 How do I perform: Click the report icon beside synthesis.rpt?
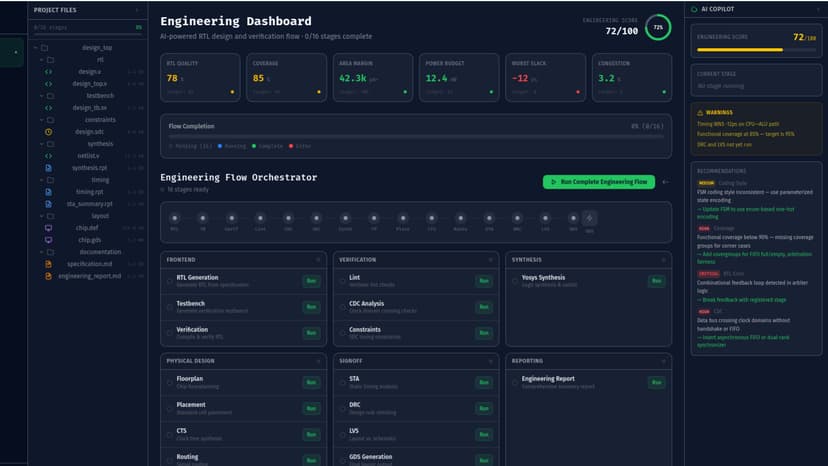pos(48,167)
